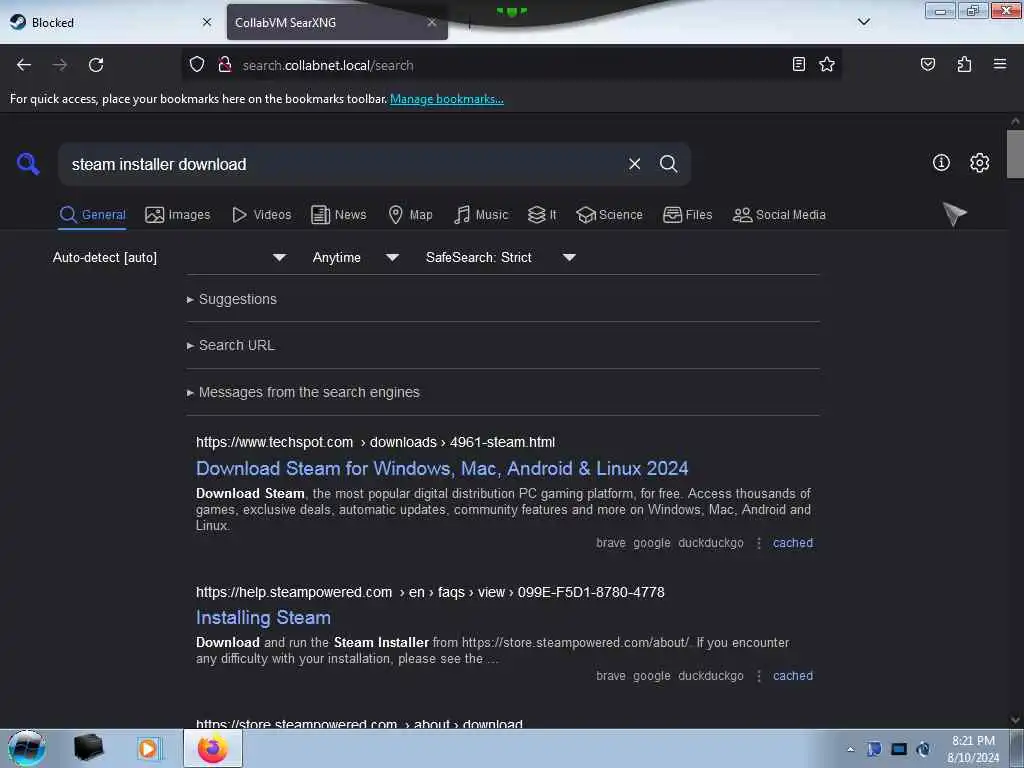Switch to Files search category
Image resolution: width=1024 pixels, height=768 pixels.
click(687, 215)
